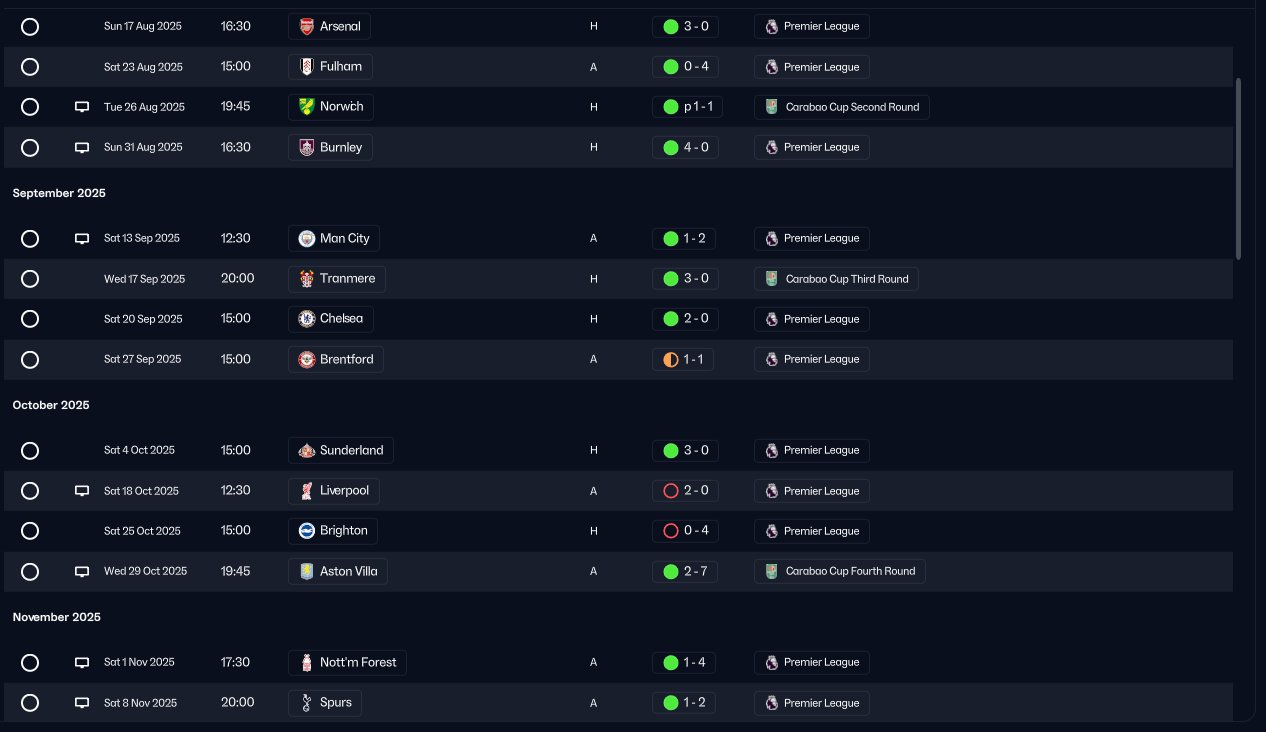This screenshot has width=1266, height=732.
Task: Select the radio button for Aston Villa match
Action: [30, 572]
